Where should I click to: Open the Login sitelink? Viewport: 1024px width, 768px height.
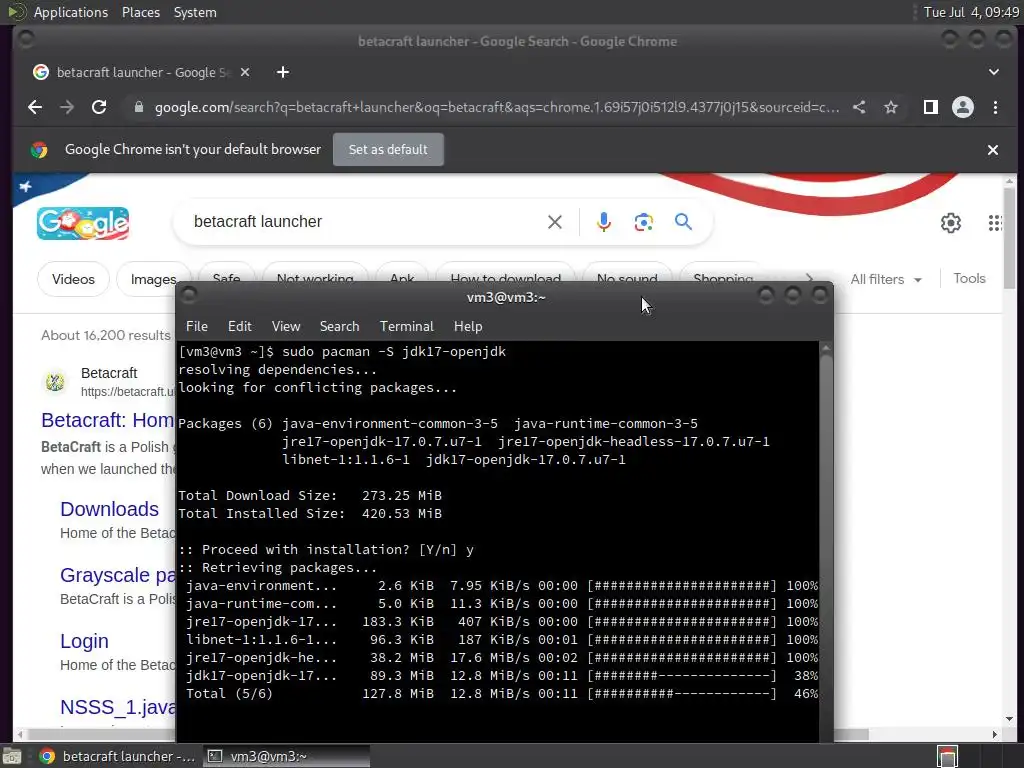[84, 641]
